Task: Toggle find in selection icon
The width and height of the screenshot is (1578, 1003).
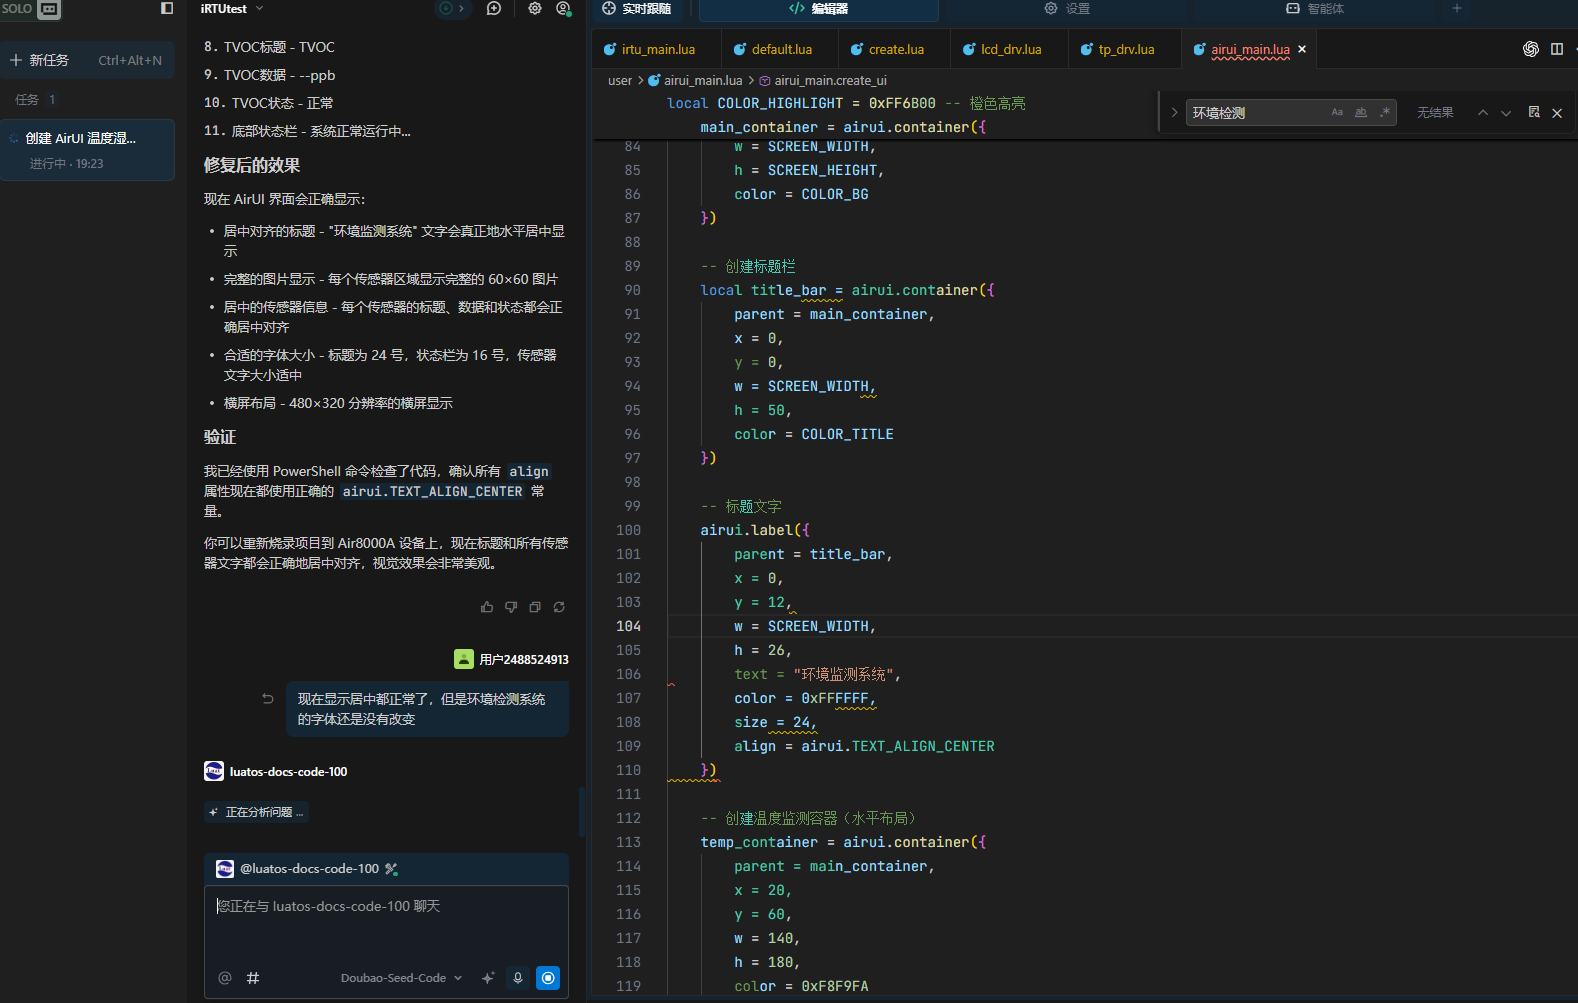Action: click(x=1534, y=113)
